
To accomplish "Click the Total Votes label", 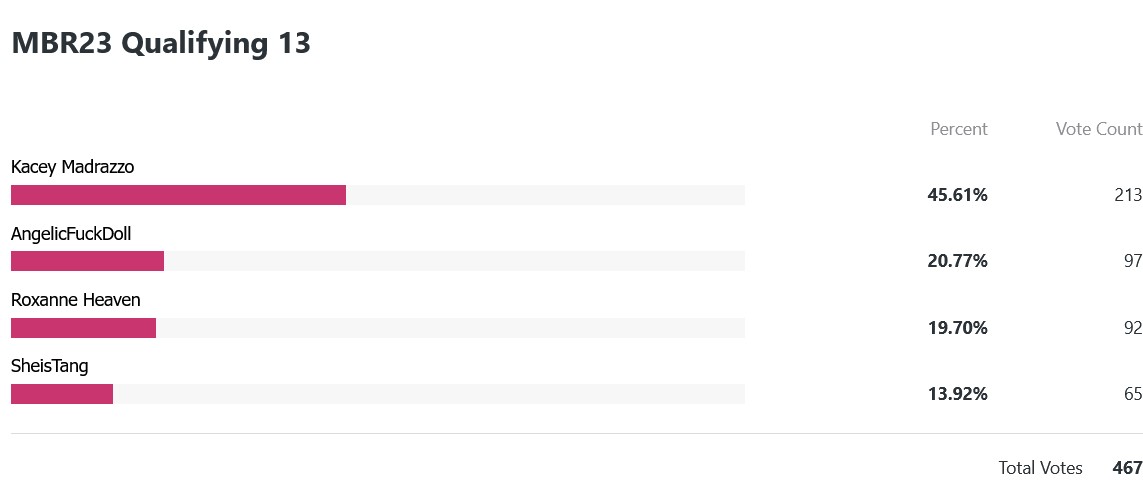I will (1040, 467).
